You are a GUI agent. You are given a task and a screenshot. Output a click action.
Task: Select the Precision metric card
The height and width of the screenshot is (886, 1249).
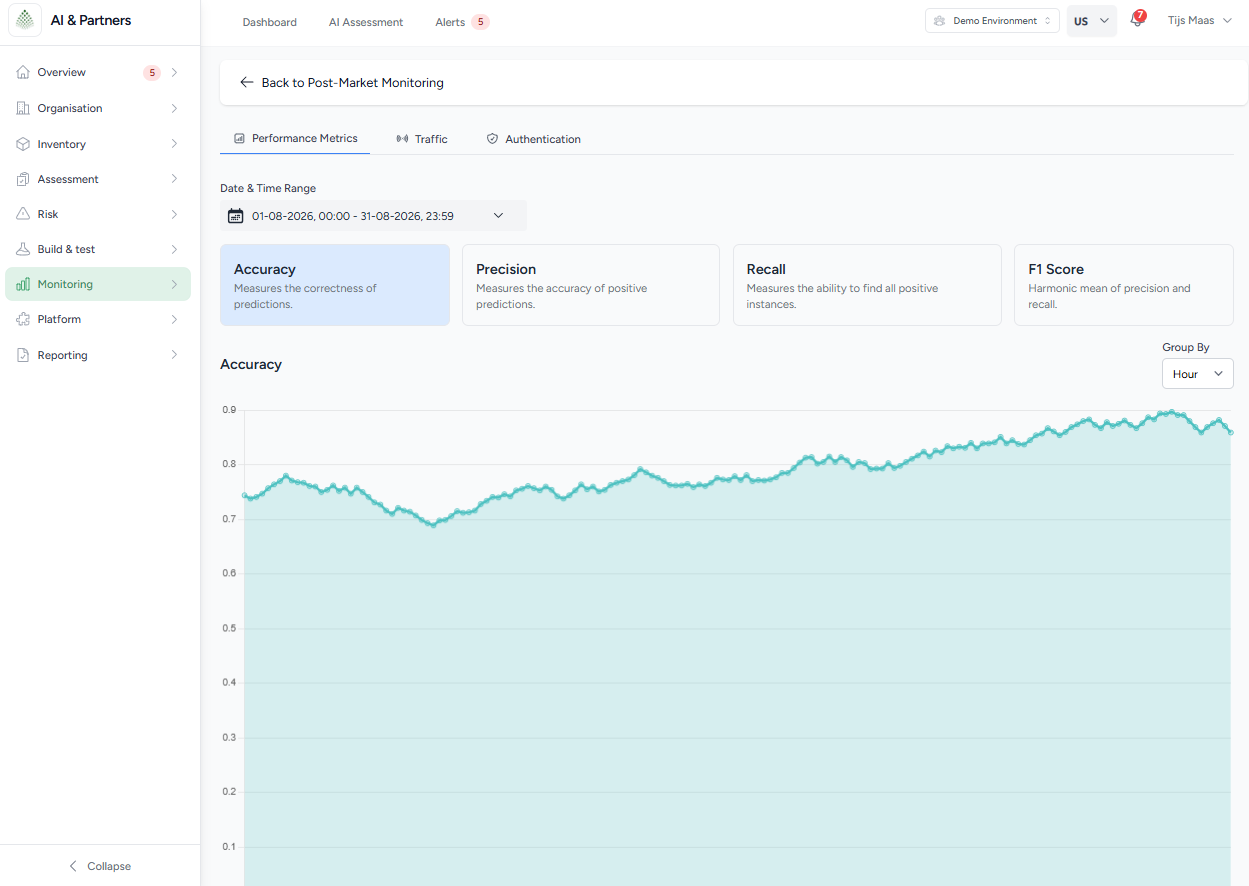tap(591, 285)
